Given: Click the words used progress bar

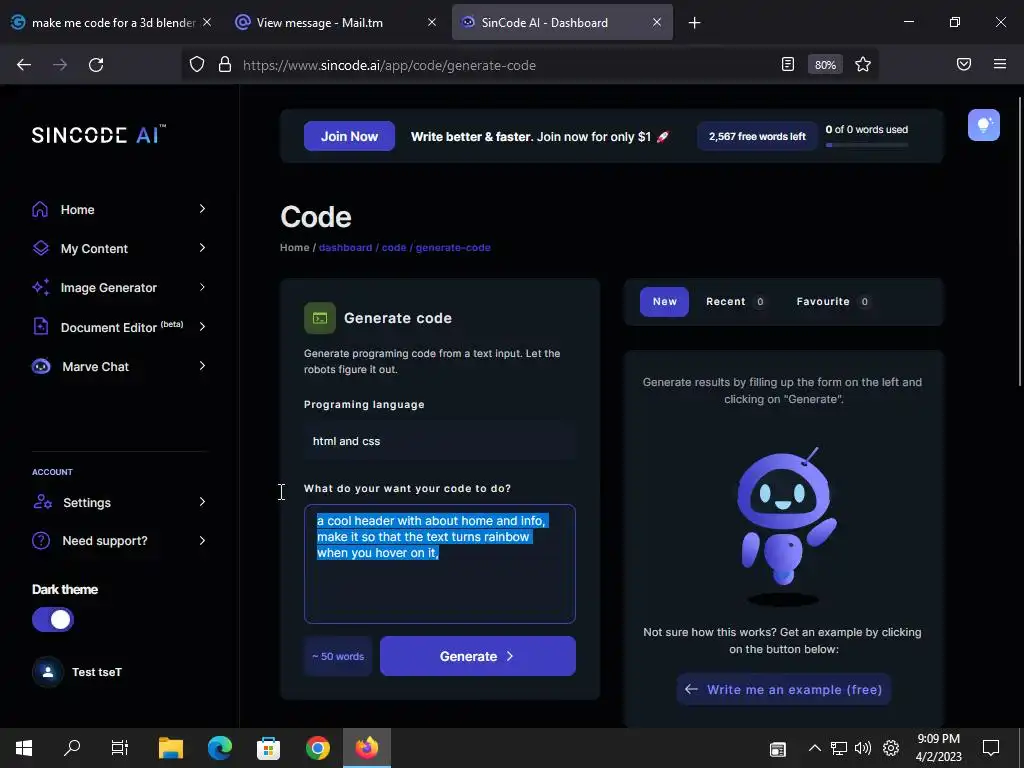Looking at the screenshot, I should click(867, 145).
